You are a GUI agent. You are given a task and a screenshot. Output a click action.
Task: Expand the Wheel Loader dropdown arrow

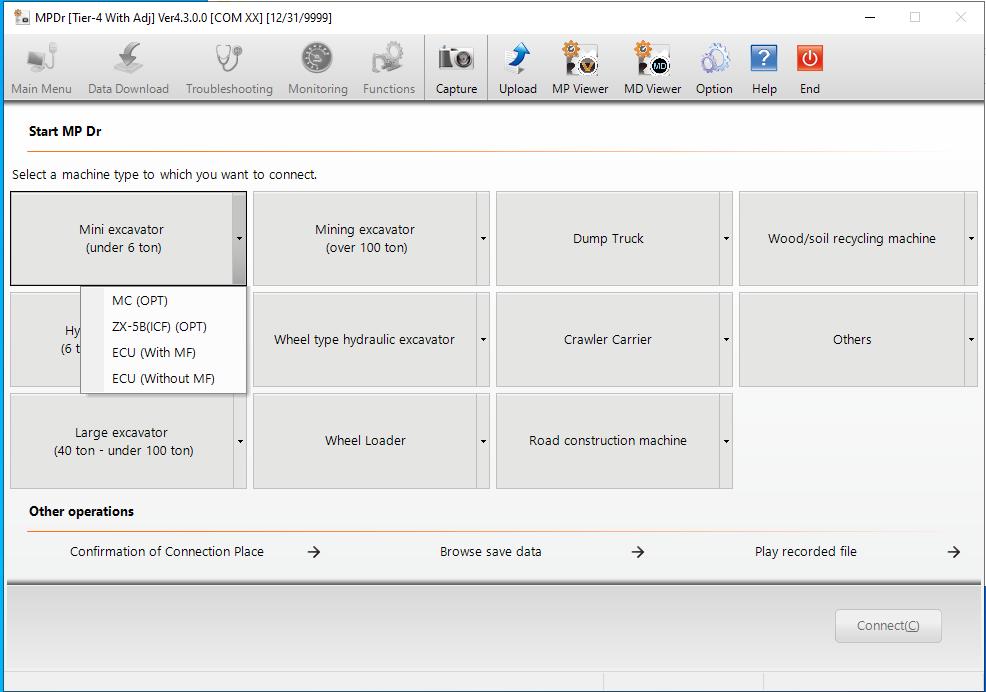pyautogui.click(x=483, y=441)
